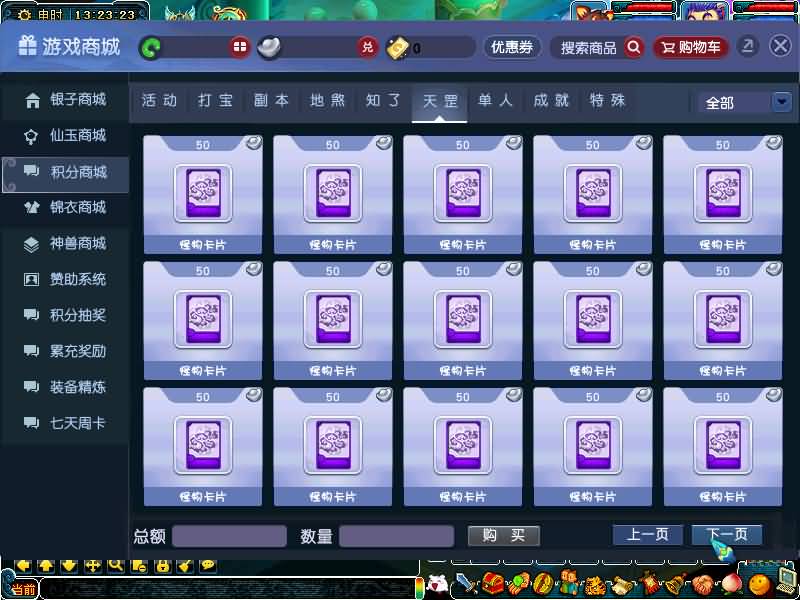
Task: Click the yellow ticket coupon icon
Action: [397, 47]
